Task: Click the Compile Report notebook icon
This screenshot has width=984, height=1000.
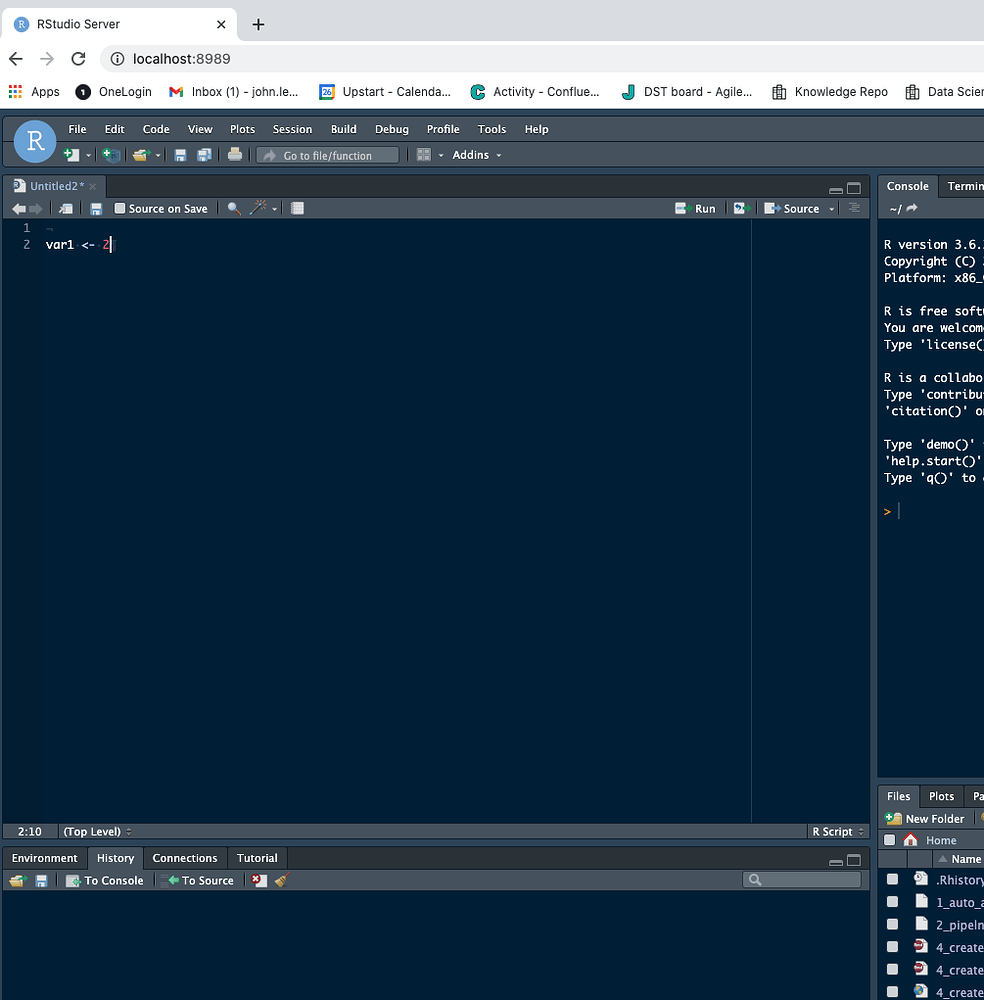Action: click(x=297, y=208)
